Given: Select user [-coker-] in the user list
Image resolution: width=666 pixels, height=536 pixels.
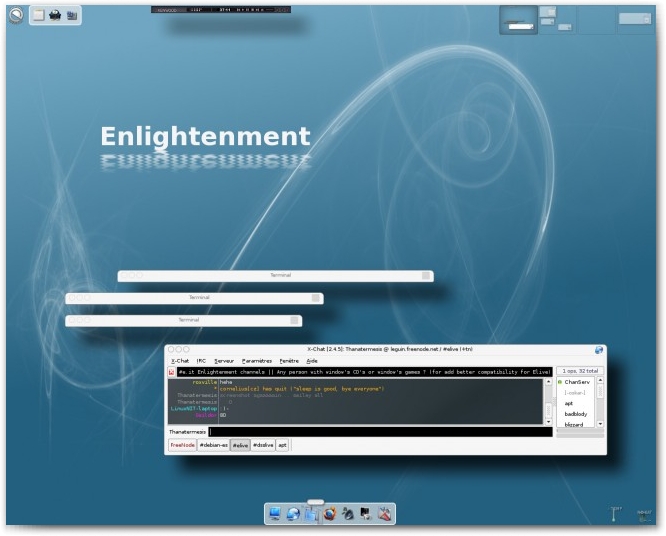Looking at the screenshot, I should click(x=574, y=393).
